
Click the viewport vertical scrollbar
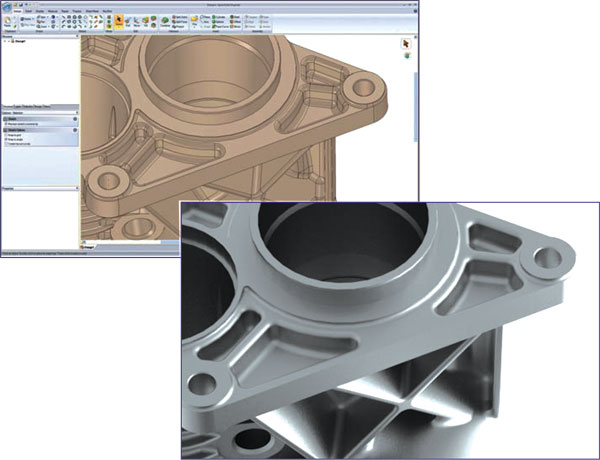[x=416, y=107]
